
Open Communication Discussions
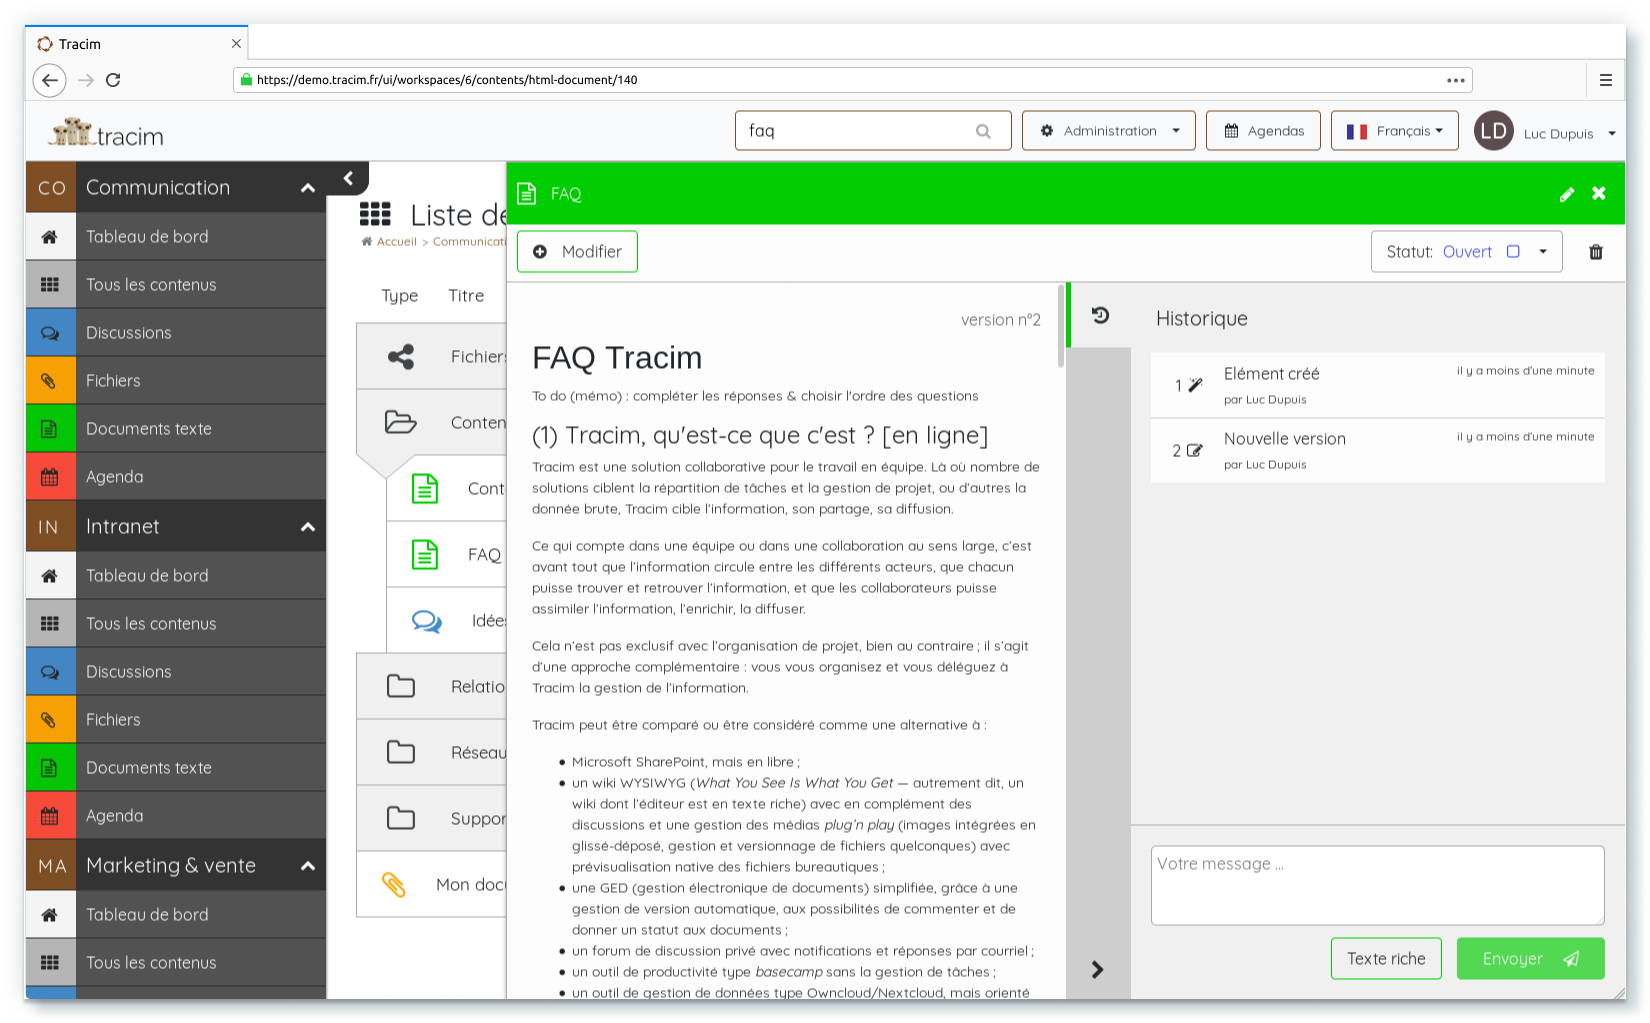[176, 333]
